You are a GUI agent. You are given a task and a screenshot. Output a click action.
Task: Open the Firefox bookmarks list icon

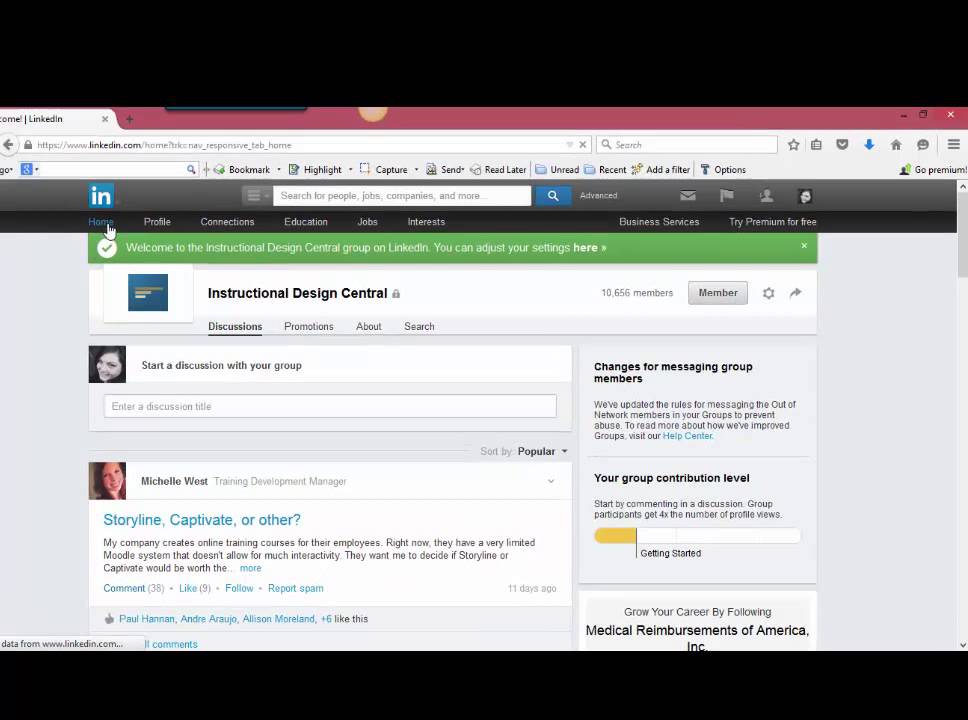[x=816, y=144]
